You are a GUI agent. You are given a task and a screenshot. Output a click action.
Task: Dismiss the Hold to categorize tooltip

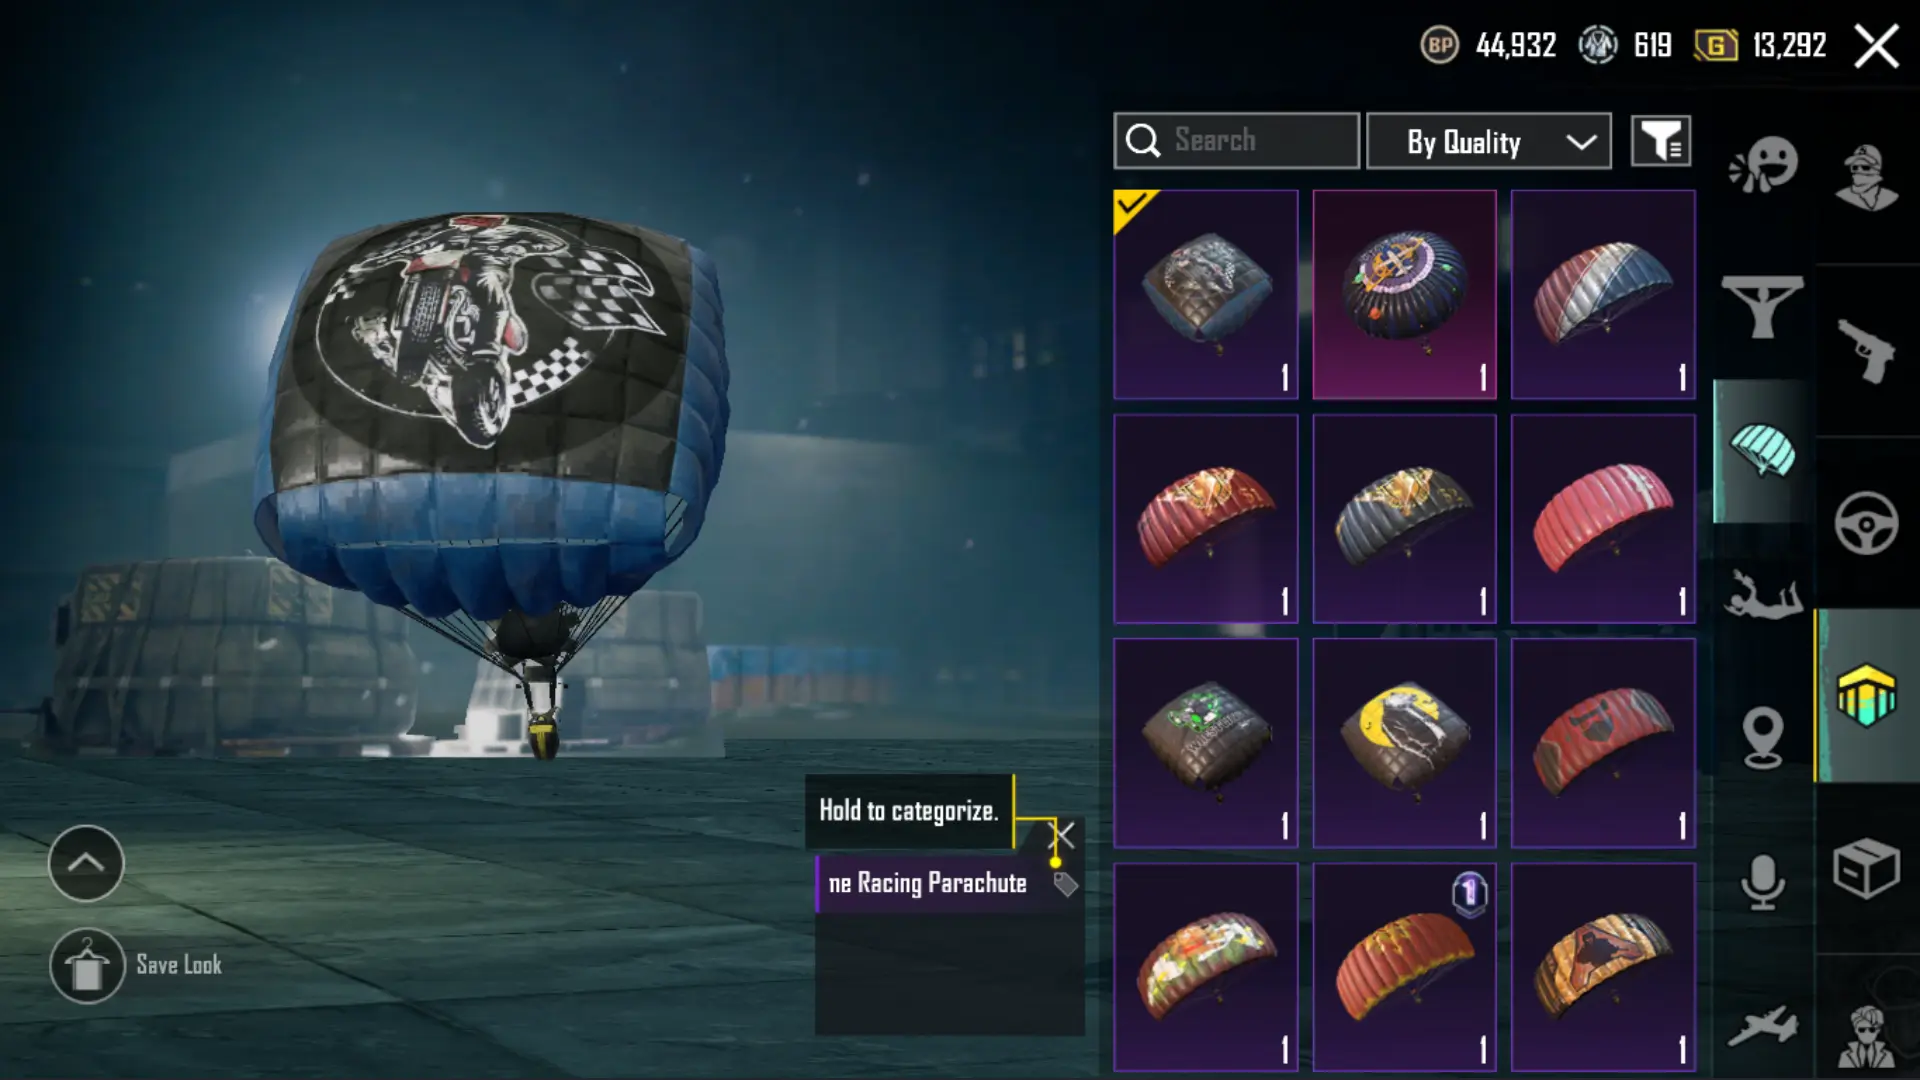tap(1063, 835)
